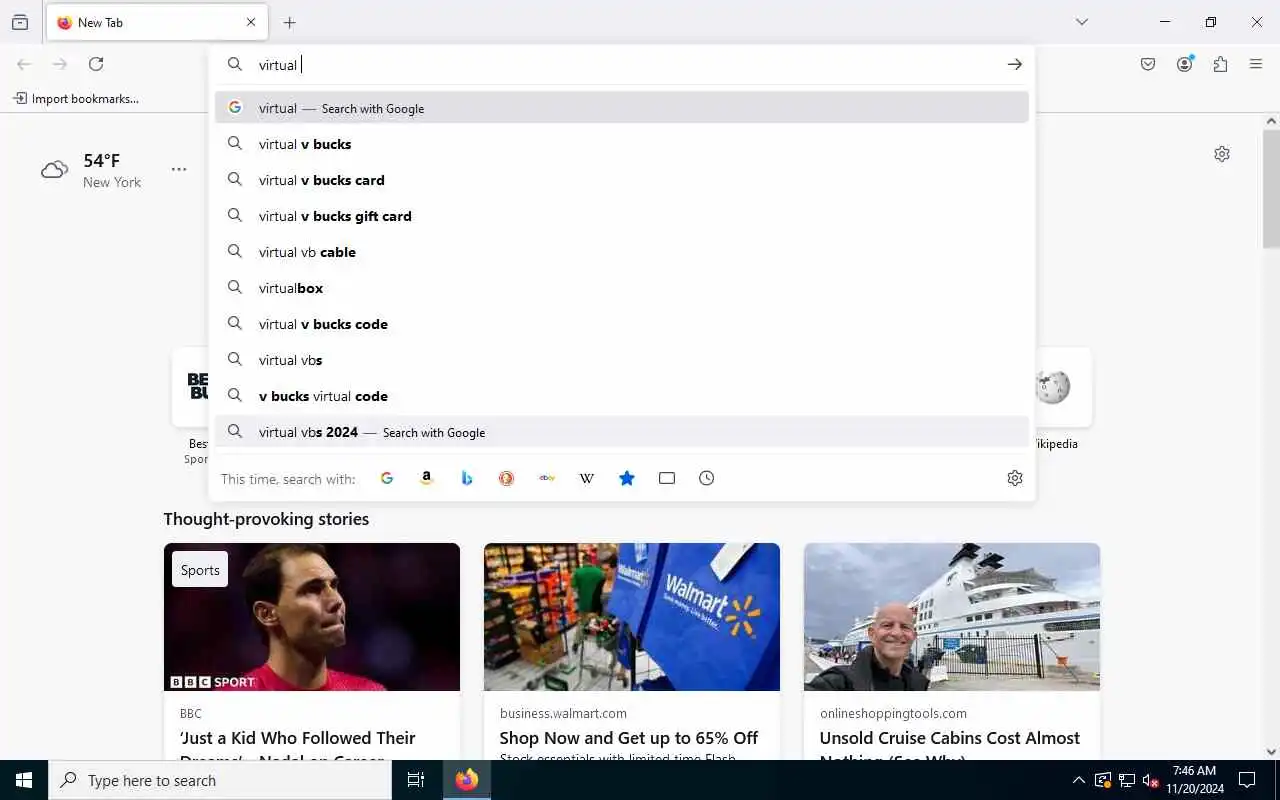1280x800 pixels.
Task: Open Firefox View tab overview icon
Action: coord(20,22)
